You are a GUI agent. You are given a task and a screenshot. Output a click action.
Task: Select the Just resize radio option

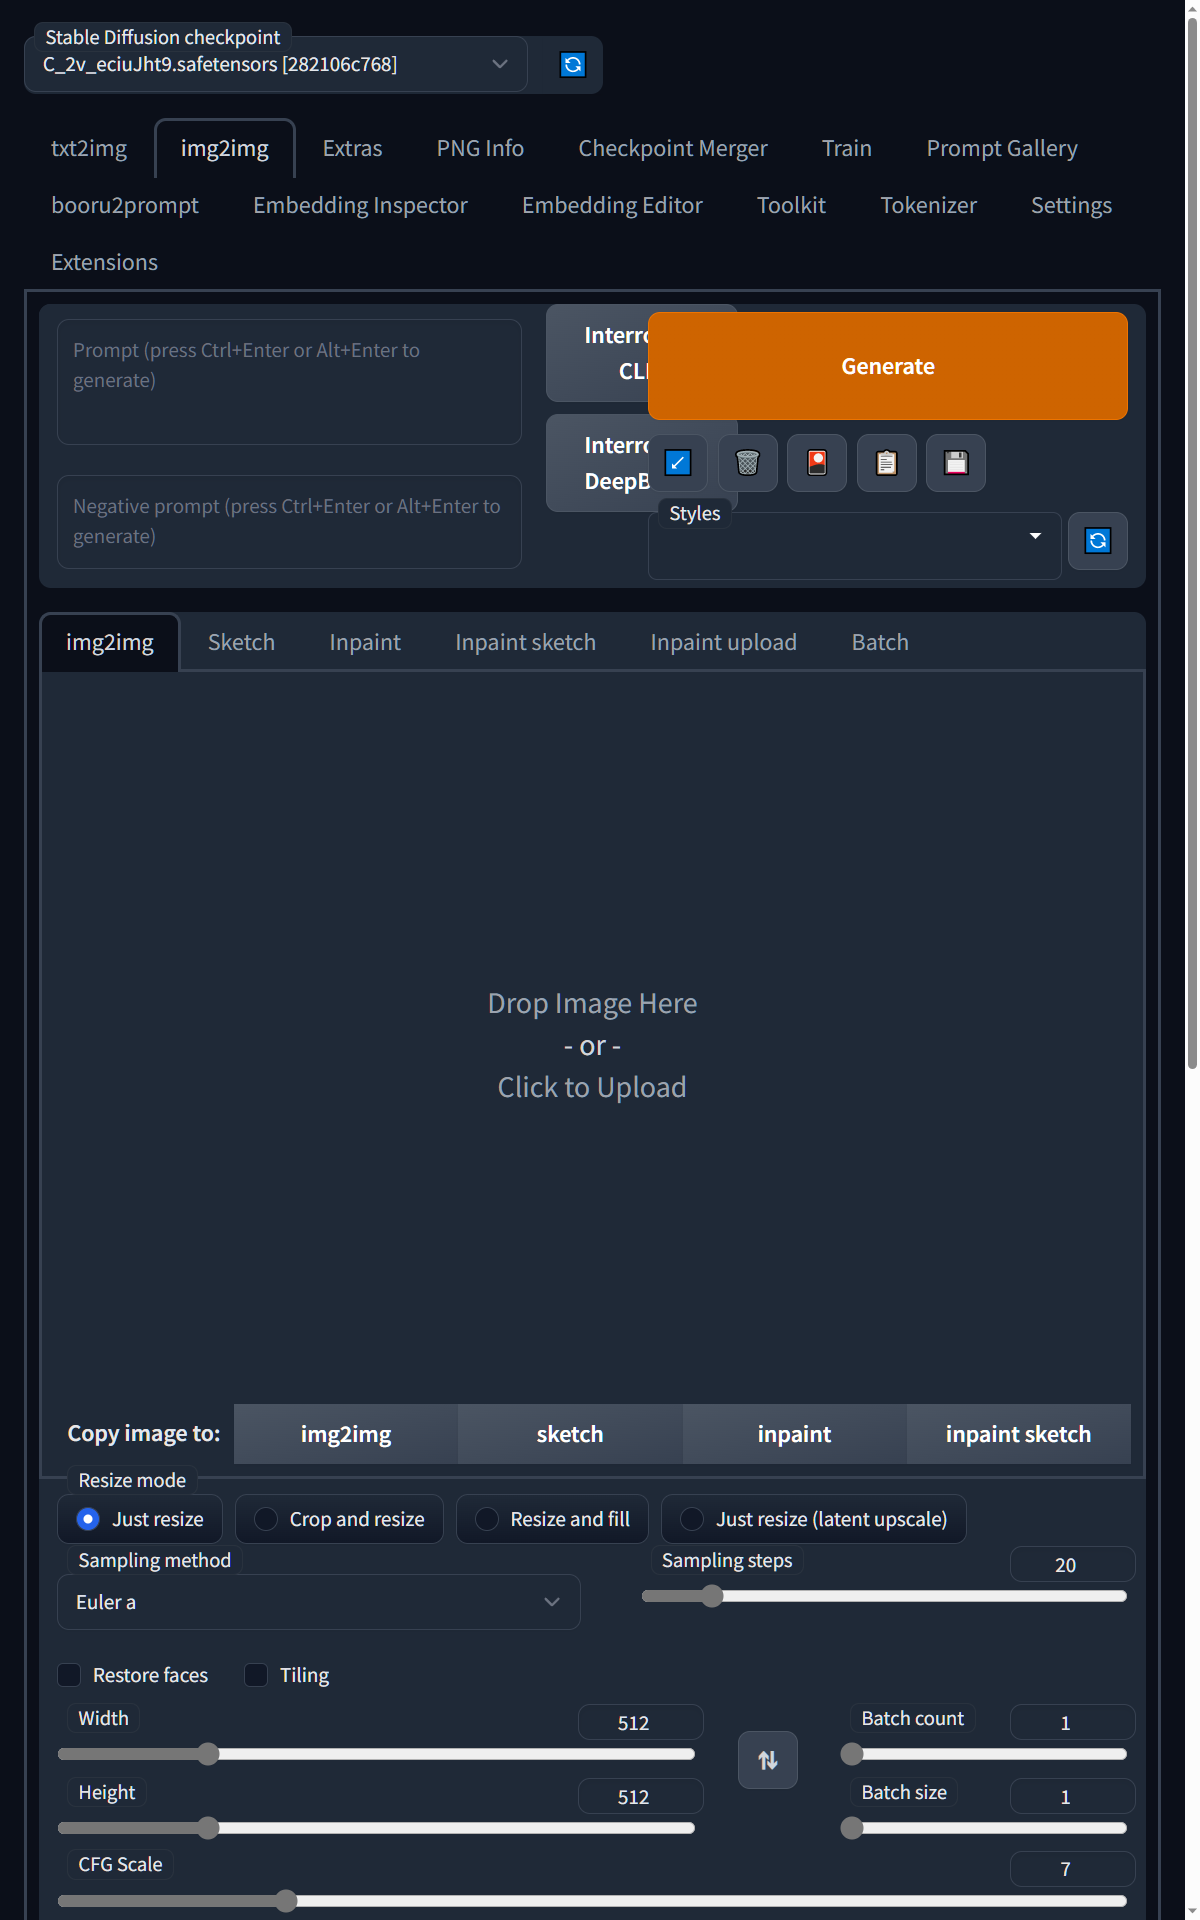coord(140,1519)
